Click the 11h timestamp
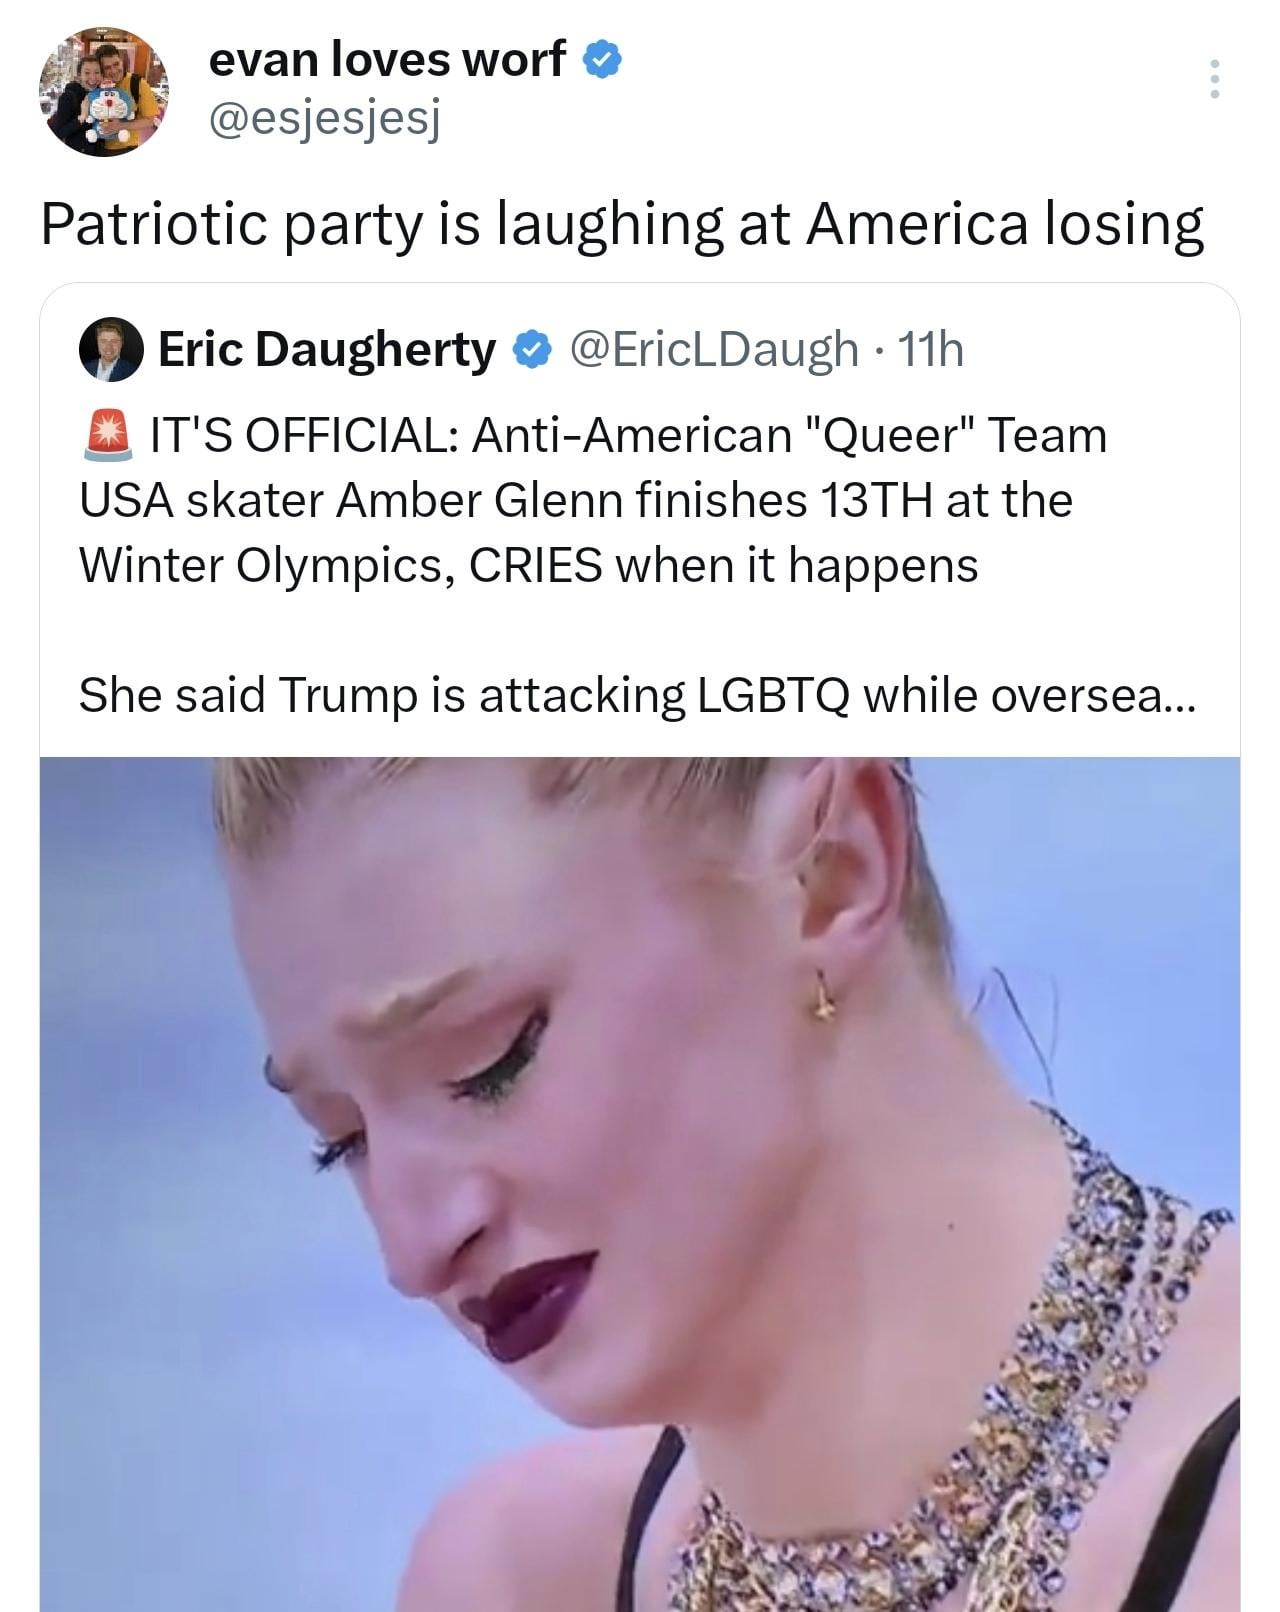 click(931, 350)
